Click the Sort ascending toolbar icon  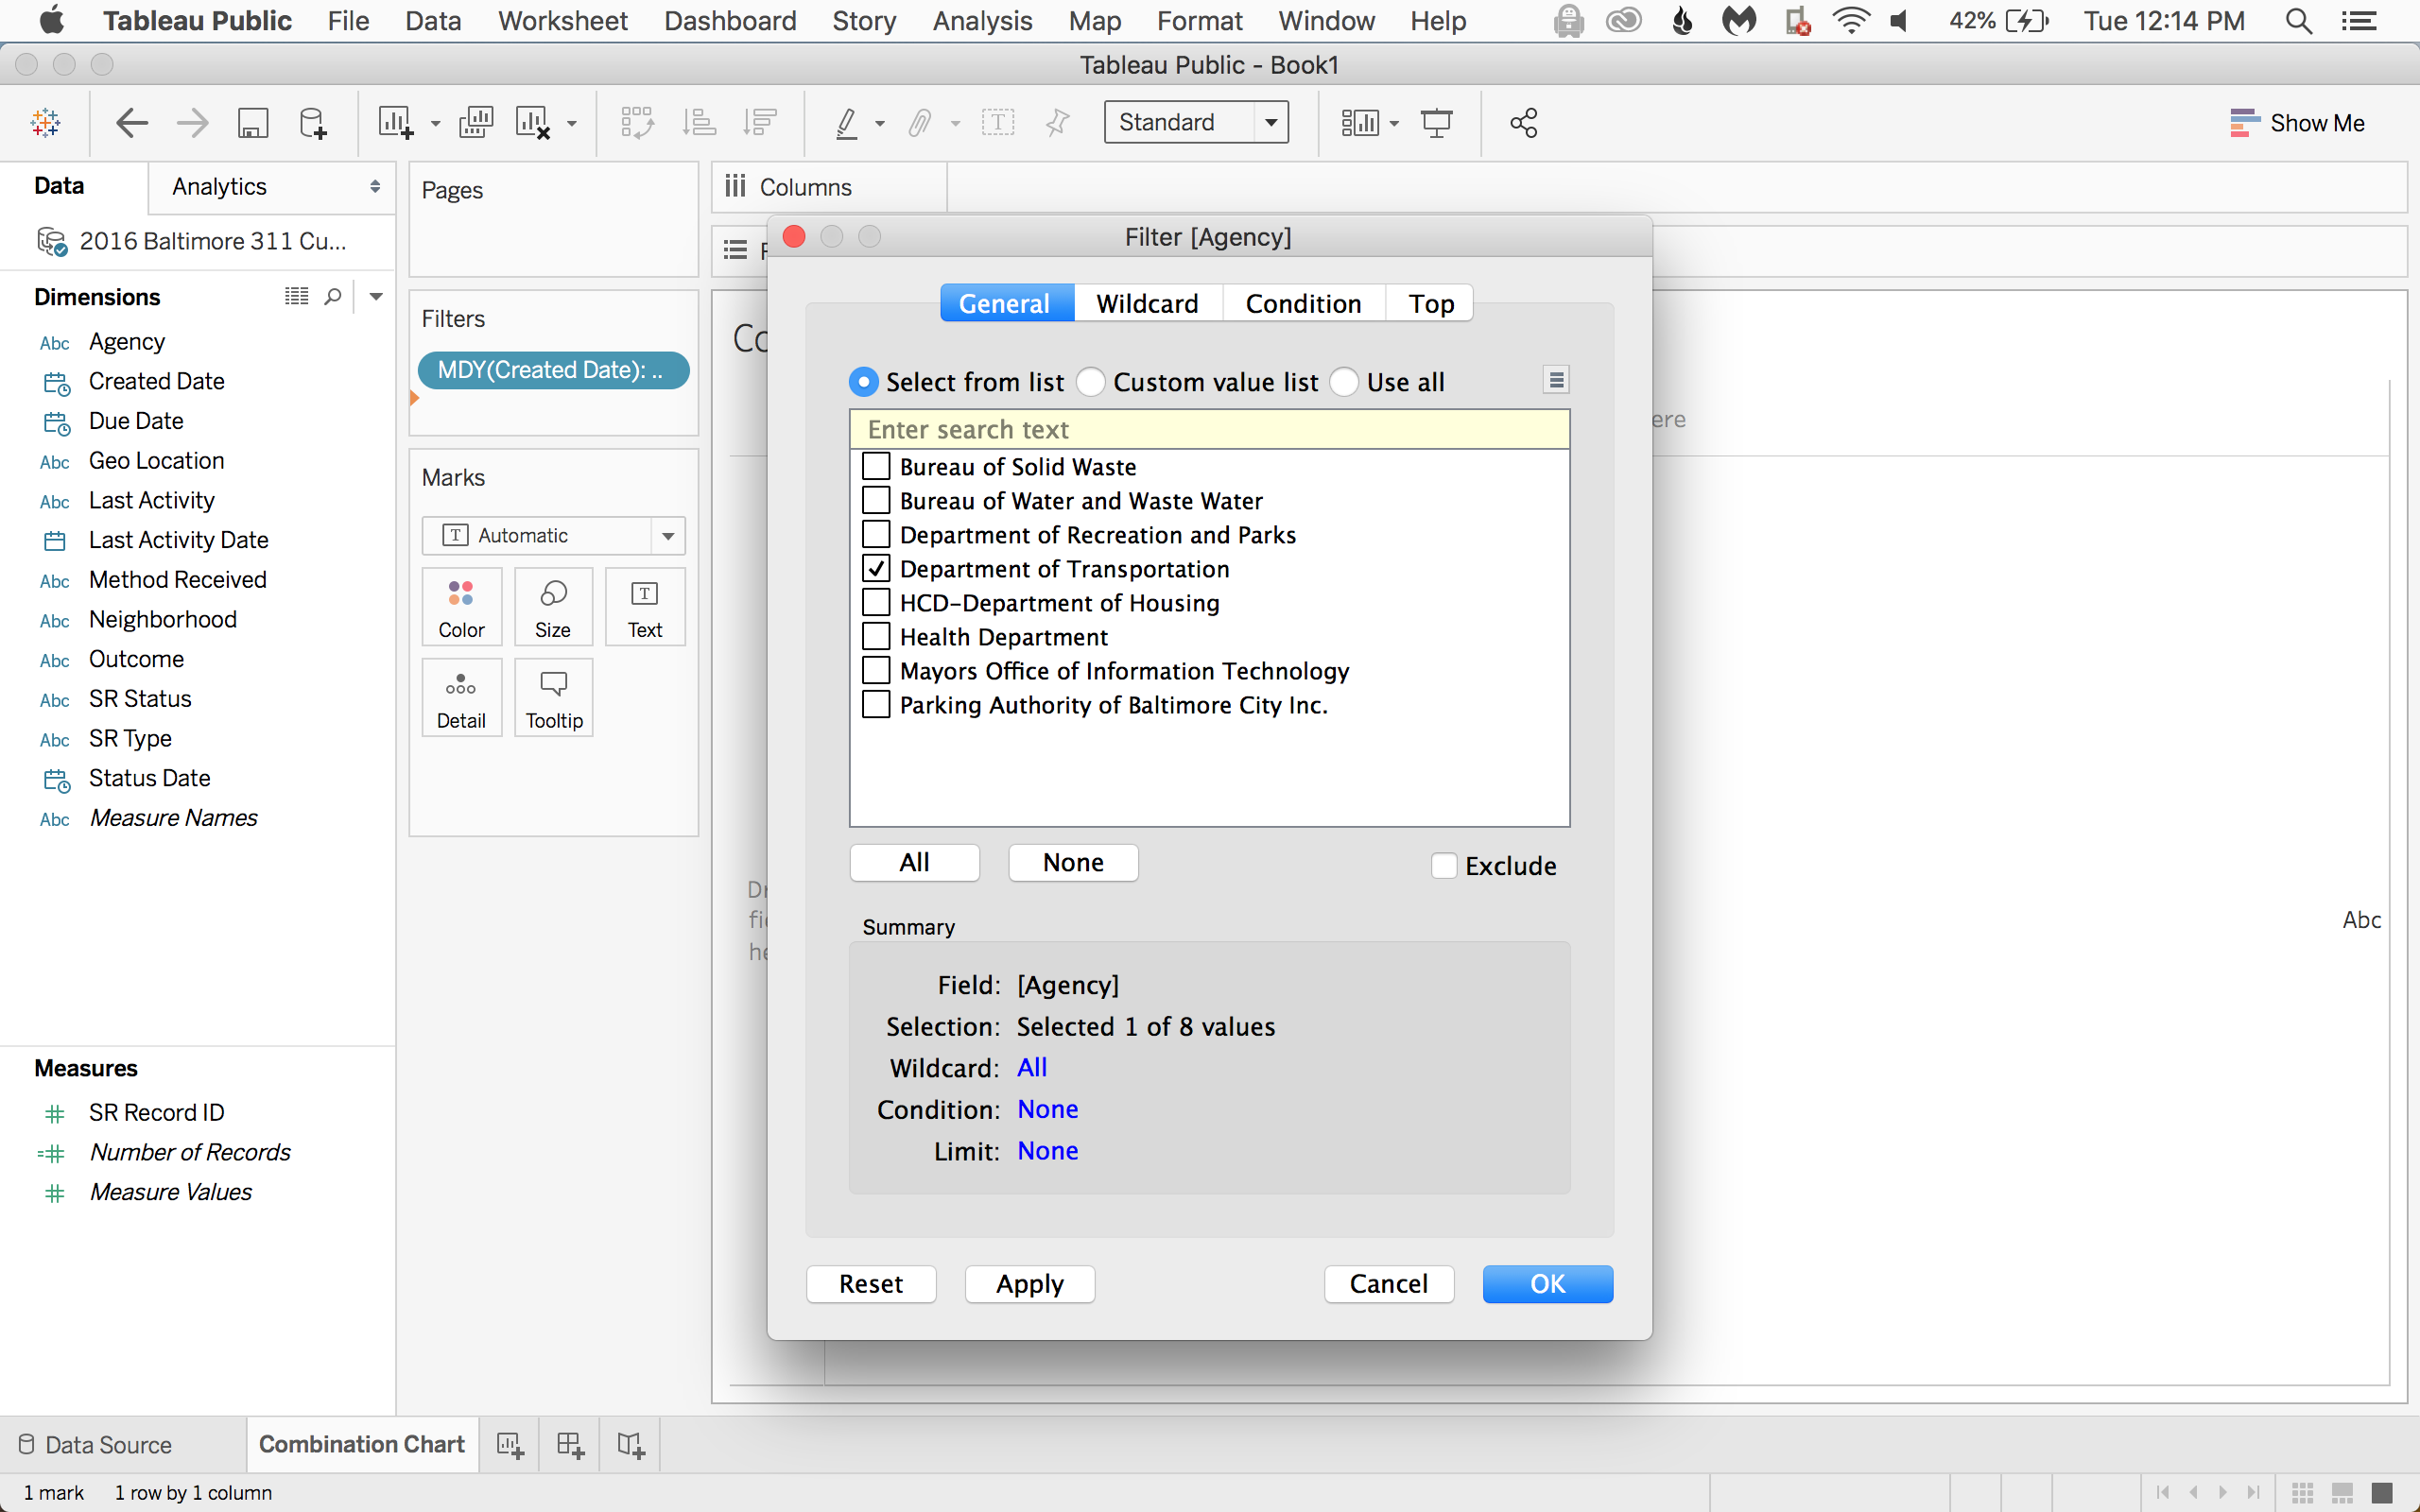click(699, 123)
